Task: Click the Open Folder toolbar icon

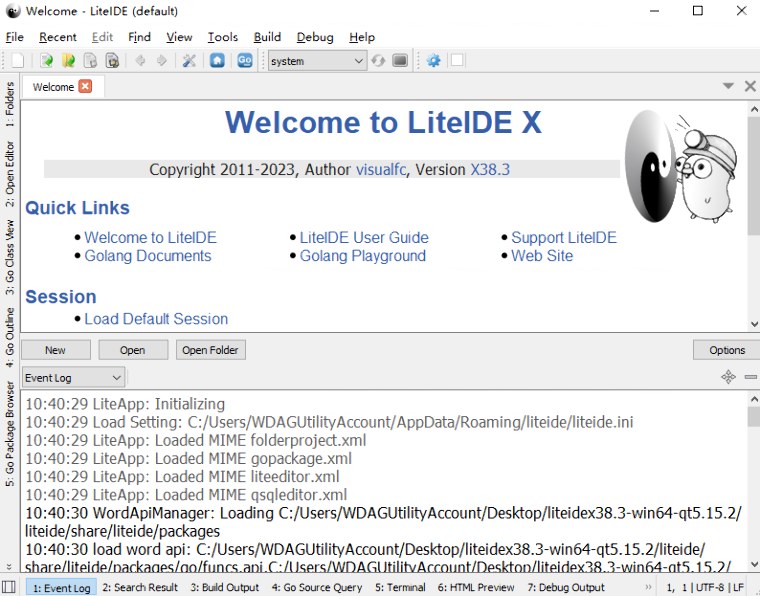Action: click(x=69, y=61)
